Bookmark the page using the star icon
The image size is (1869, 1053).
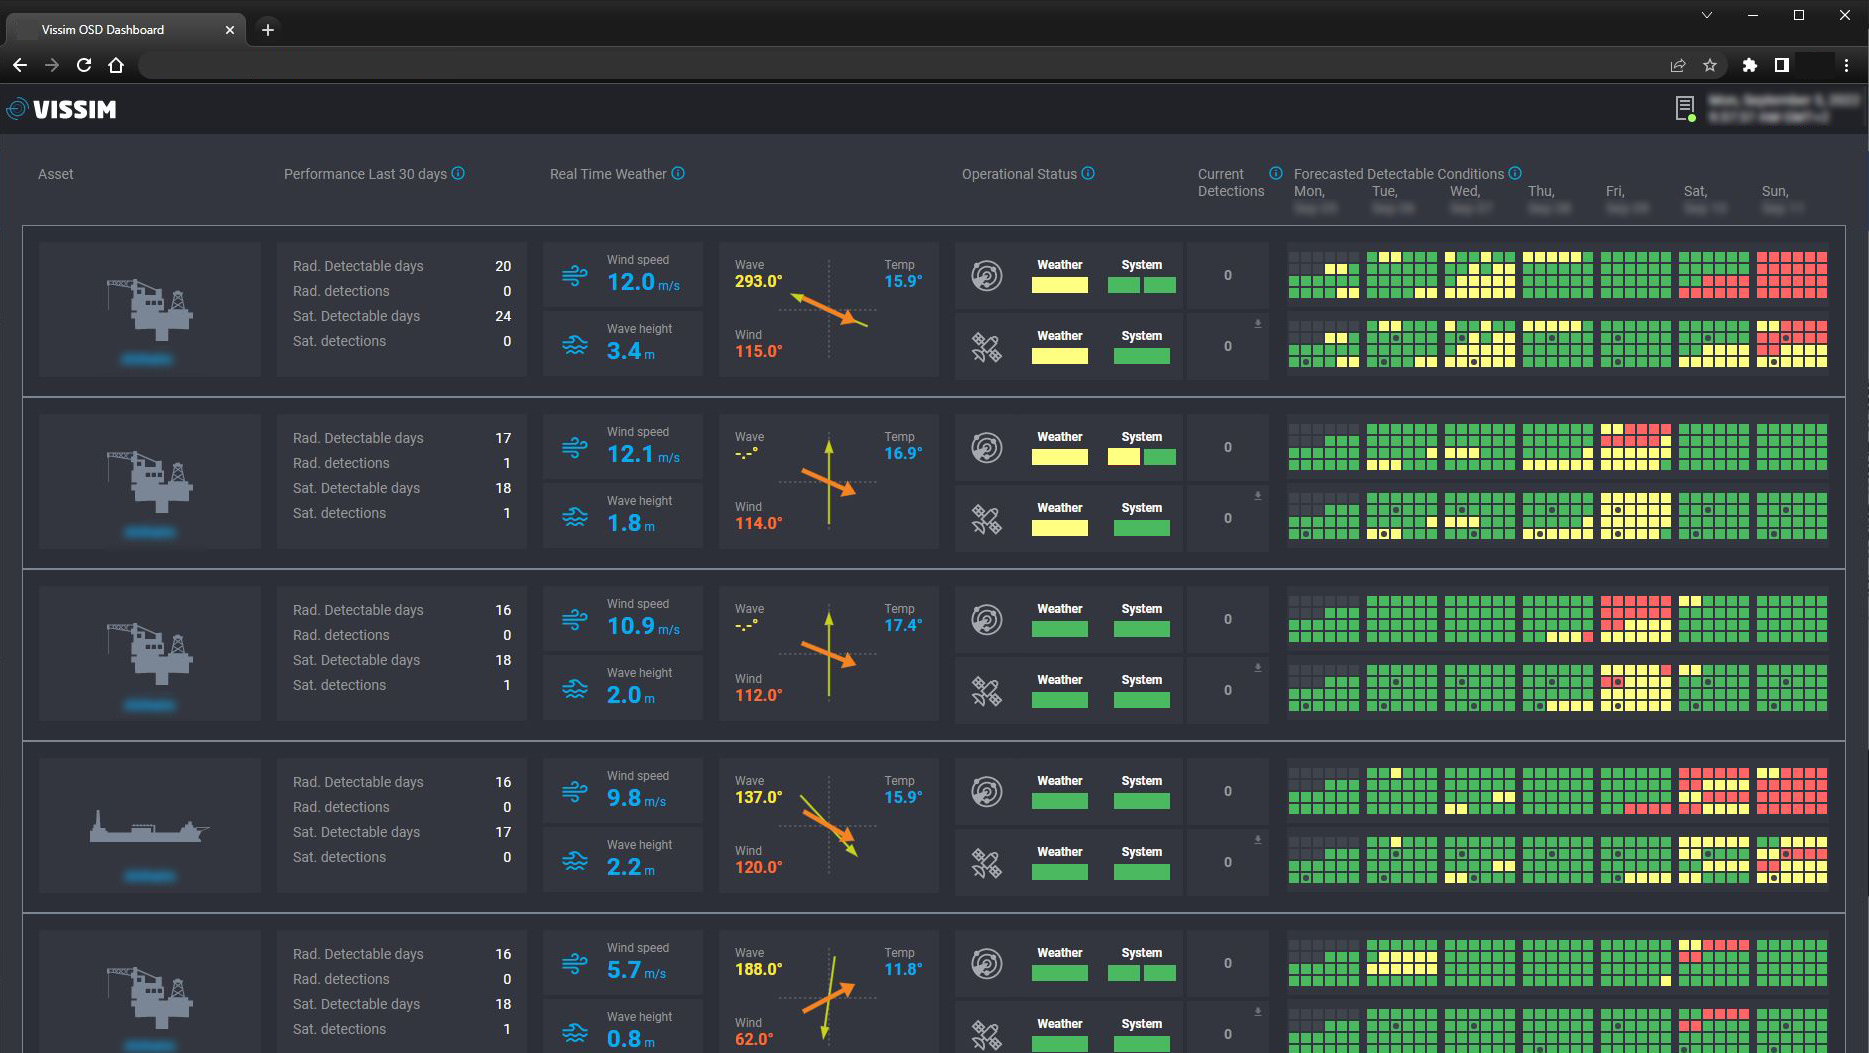tap(1712, 65)
